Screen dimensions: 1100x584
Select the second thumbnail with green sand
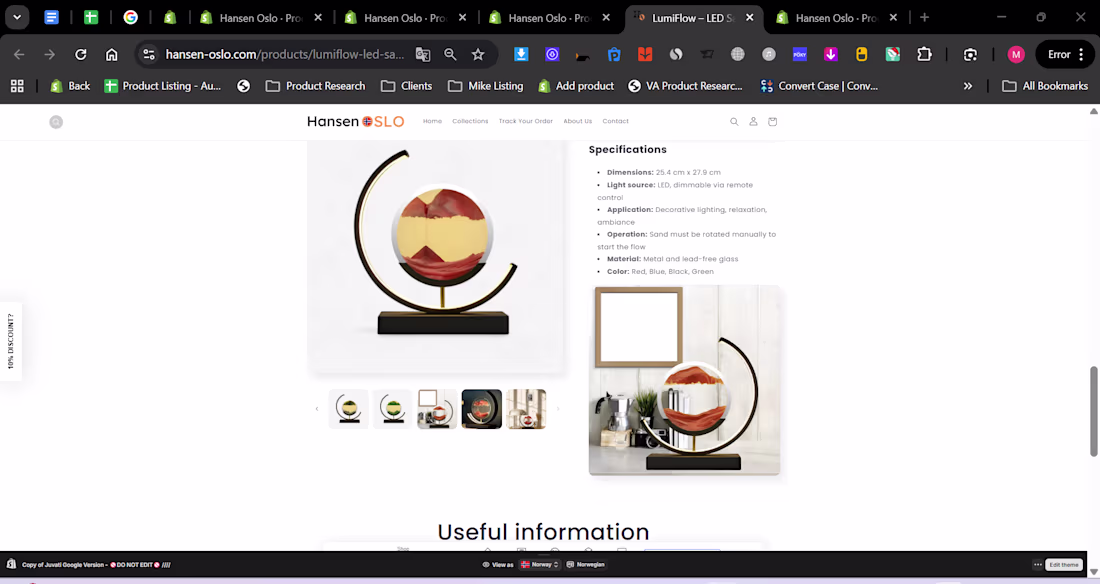tap(393, 409)
